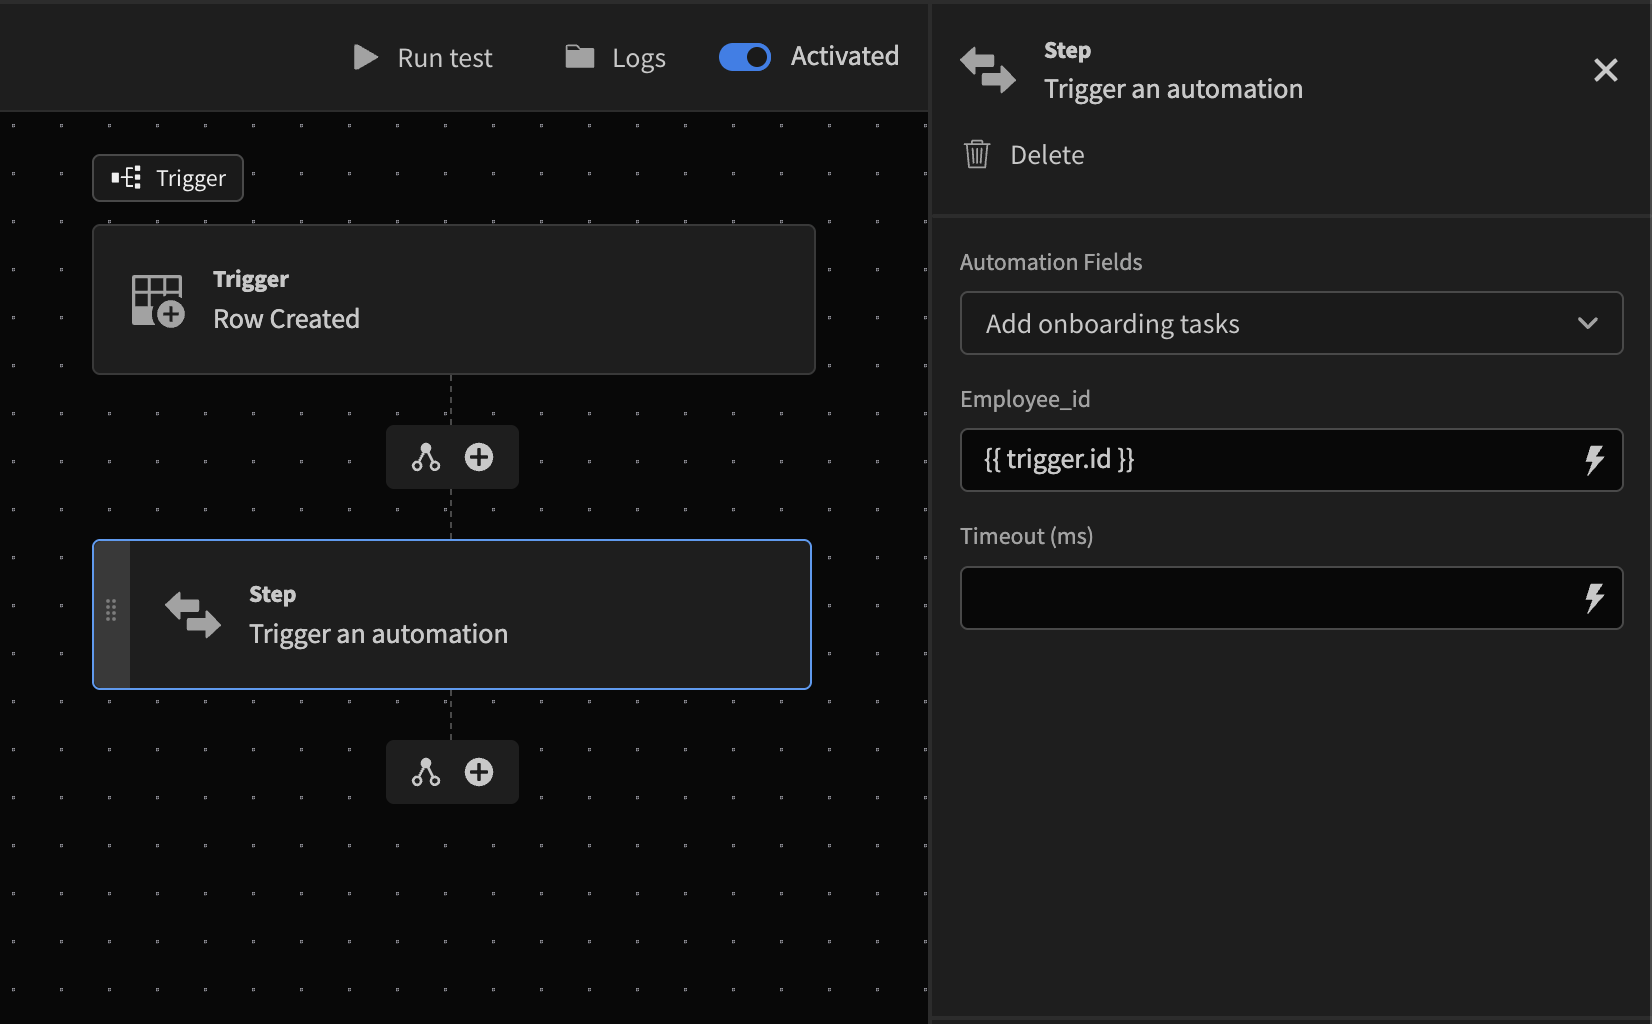Viewport: 1652px width, 1024px height.
Task: Open bindings for the Employee_id field
Action: click(1594, 460)
